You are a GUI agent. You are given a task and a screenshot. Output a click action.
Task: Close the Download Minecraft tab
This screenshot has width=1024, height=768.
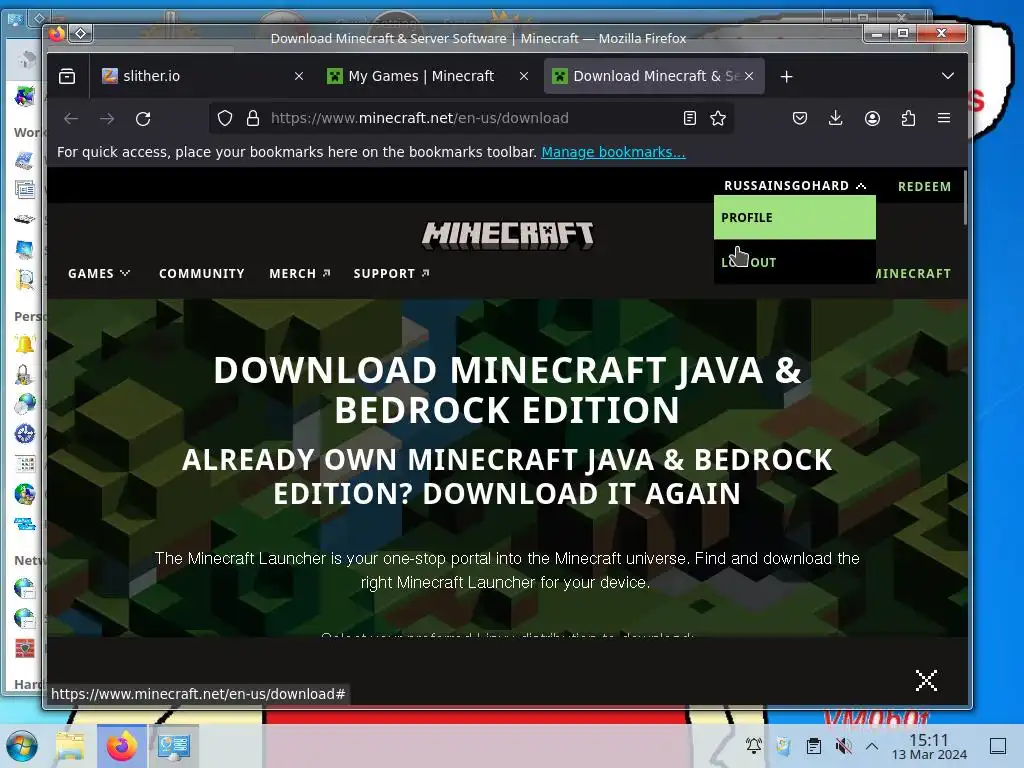point(749,76)
